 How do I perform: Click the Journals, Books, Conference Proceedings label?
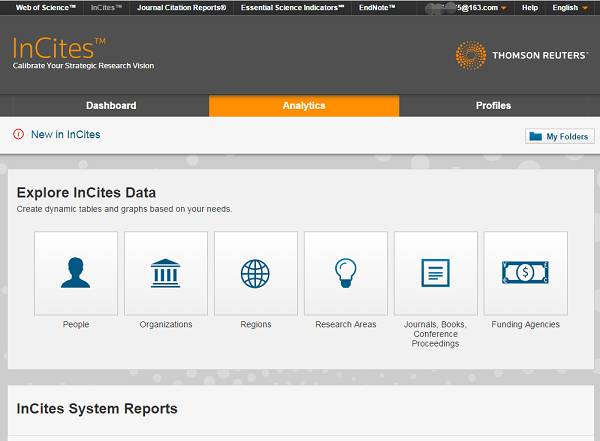(x=435, y=334)
